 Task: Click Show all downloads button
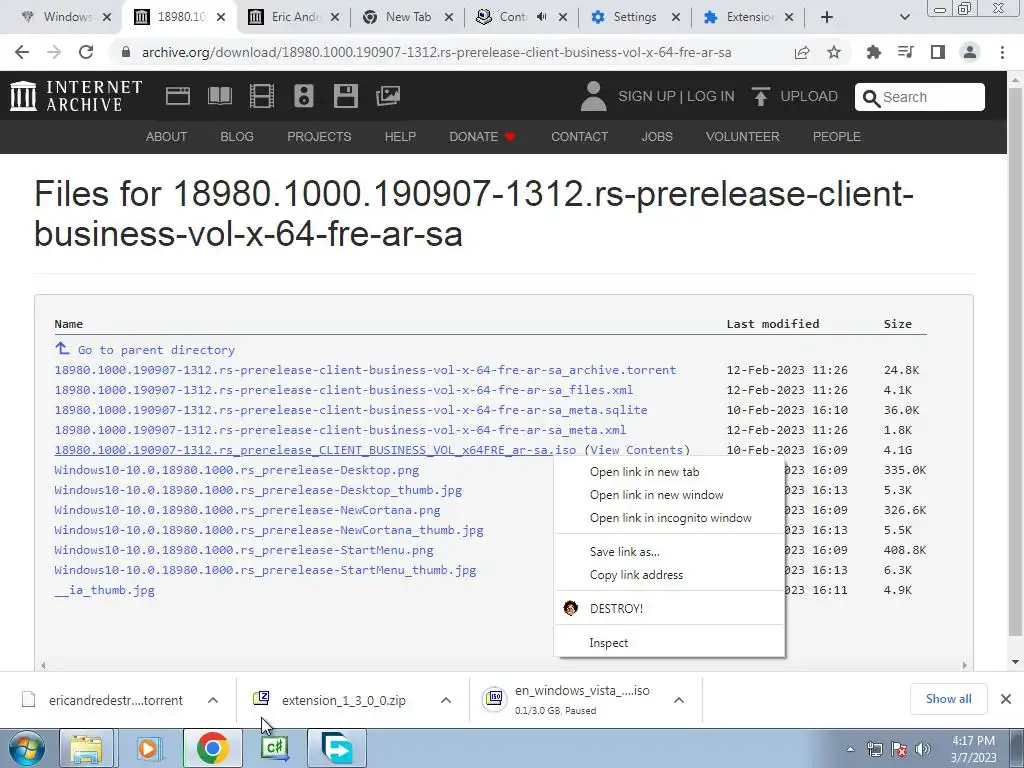pyautogui.click(x=948, y=699)
